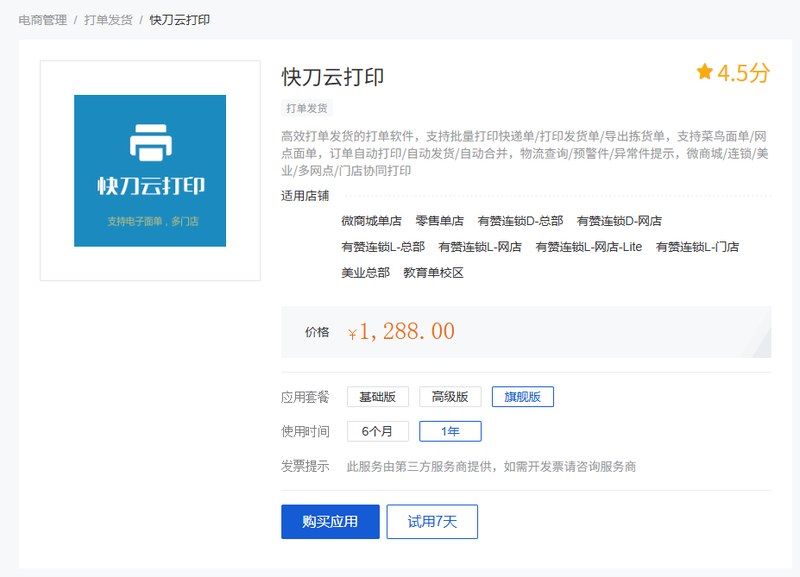Screen dimensions: 800x577
Task: Click 有赞连锁L-网店 store type
Action: coord(480,247)
